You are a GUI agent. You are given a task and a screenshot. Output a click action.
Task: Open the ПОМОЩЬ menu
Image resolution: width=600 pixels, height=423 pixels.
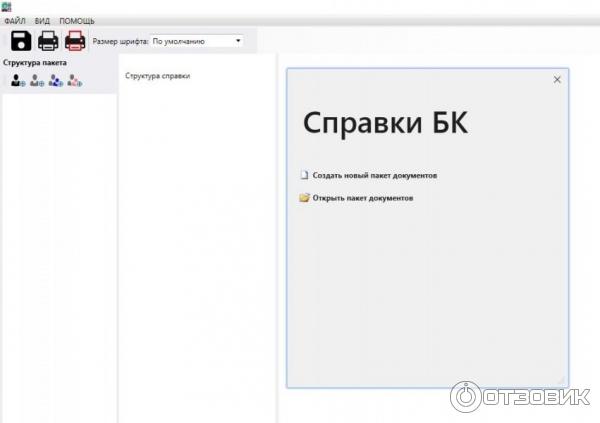(77, 21)
